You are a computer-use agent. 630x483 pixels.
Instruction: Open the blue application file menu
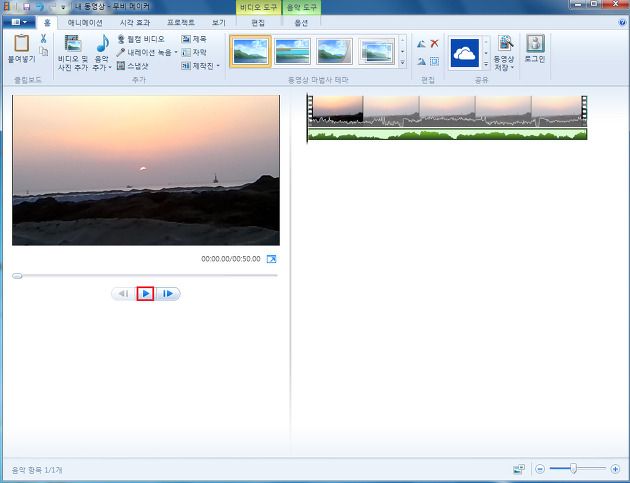click(18, 22)
